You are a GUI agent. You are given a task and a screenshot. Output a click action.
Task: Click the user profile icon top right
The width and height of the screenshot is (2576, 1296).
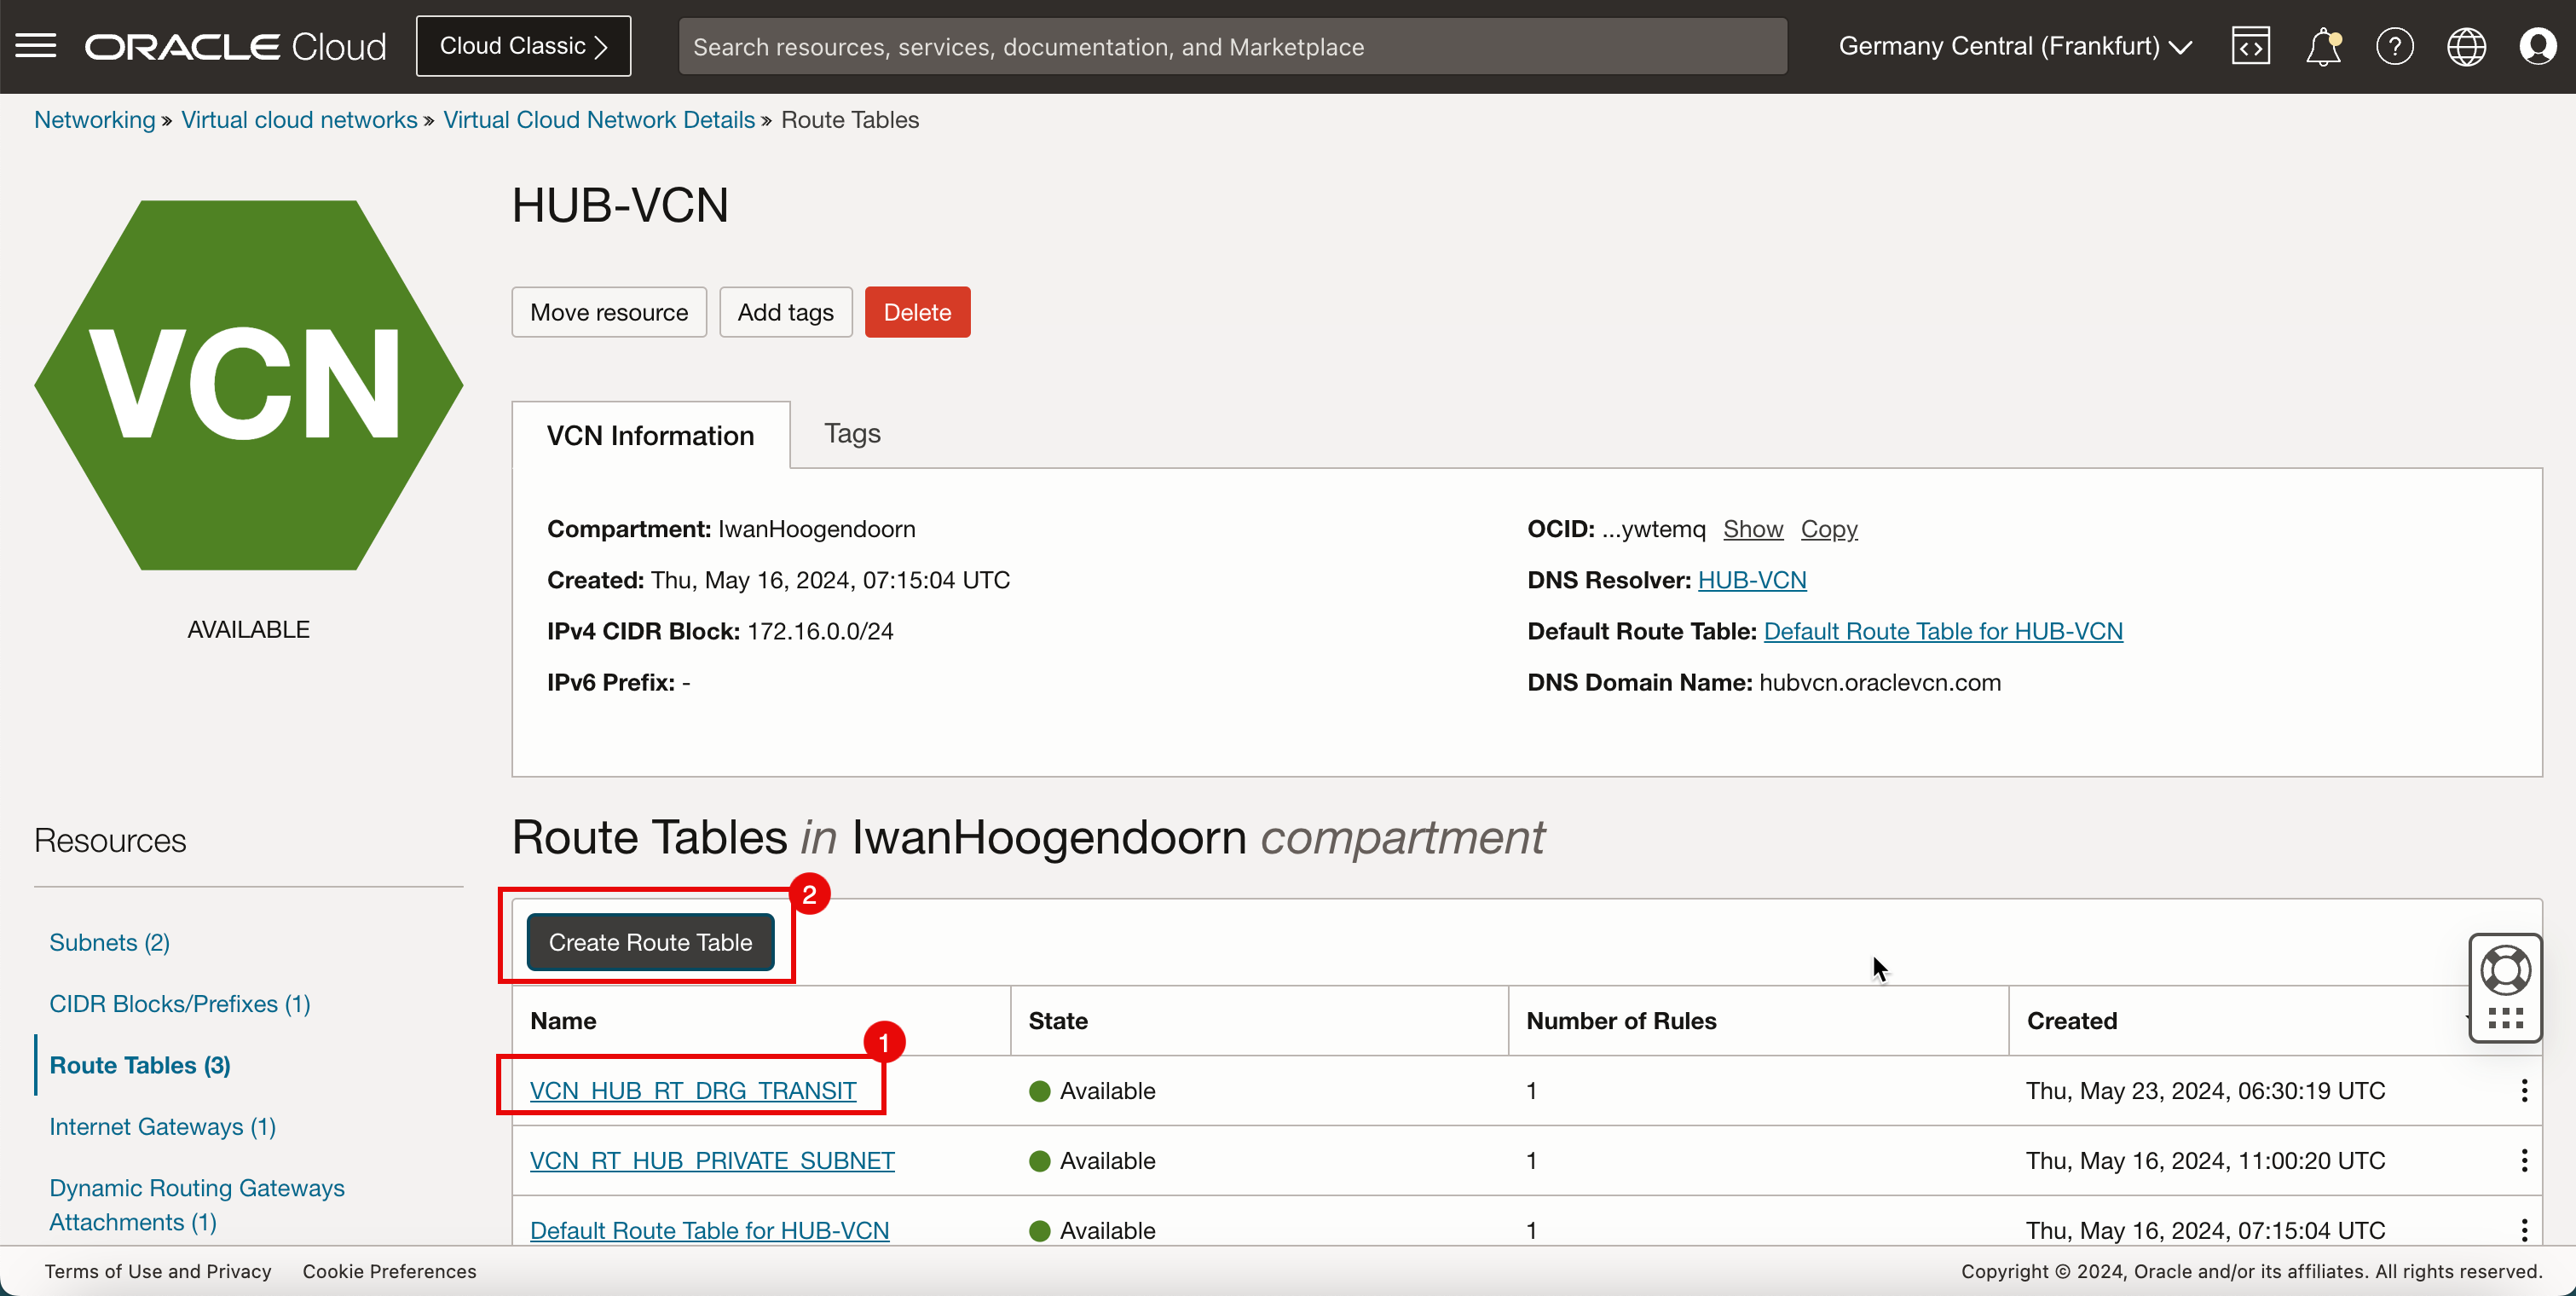pos(2538,46)
